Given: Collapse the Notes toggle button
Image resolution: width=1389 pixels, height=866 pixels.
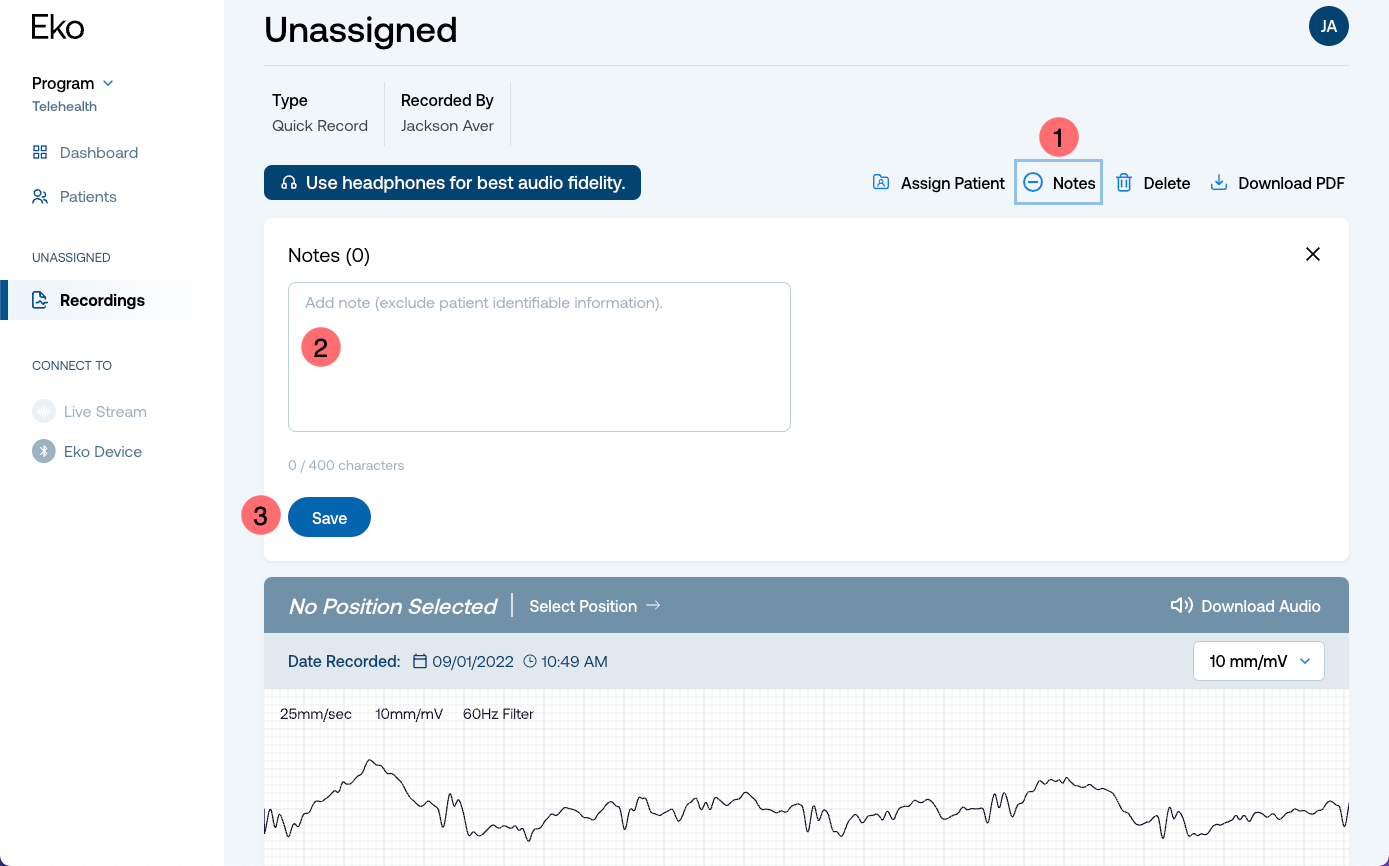Looking at the screenshot, I should click(1058, 183).
